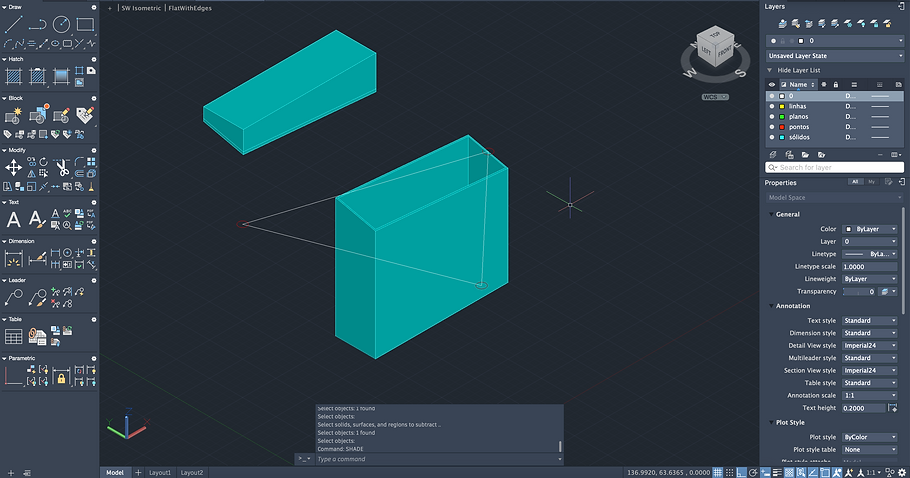Collapse the Hide Layer List triangle
Screen dimensions: 910x478
pyautogui.click(x=770, y=70)
